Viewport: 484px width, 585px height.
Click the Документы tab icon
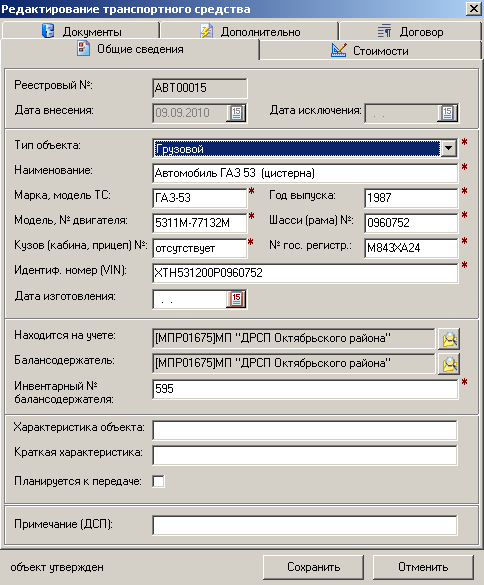48,31
